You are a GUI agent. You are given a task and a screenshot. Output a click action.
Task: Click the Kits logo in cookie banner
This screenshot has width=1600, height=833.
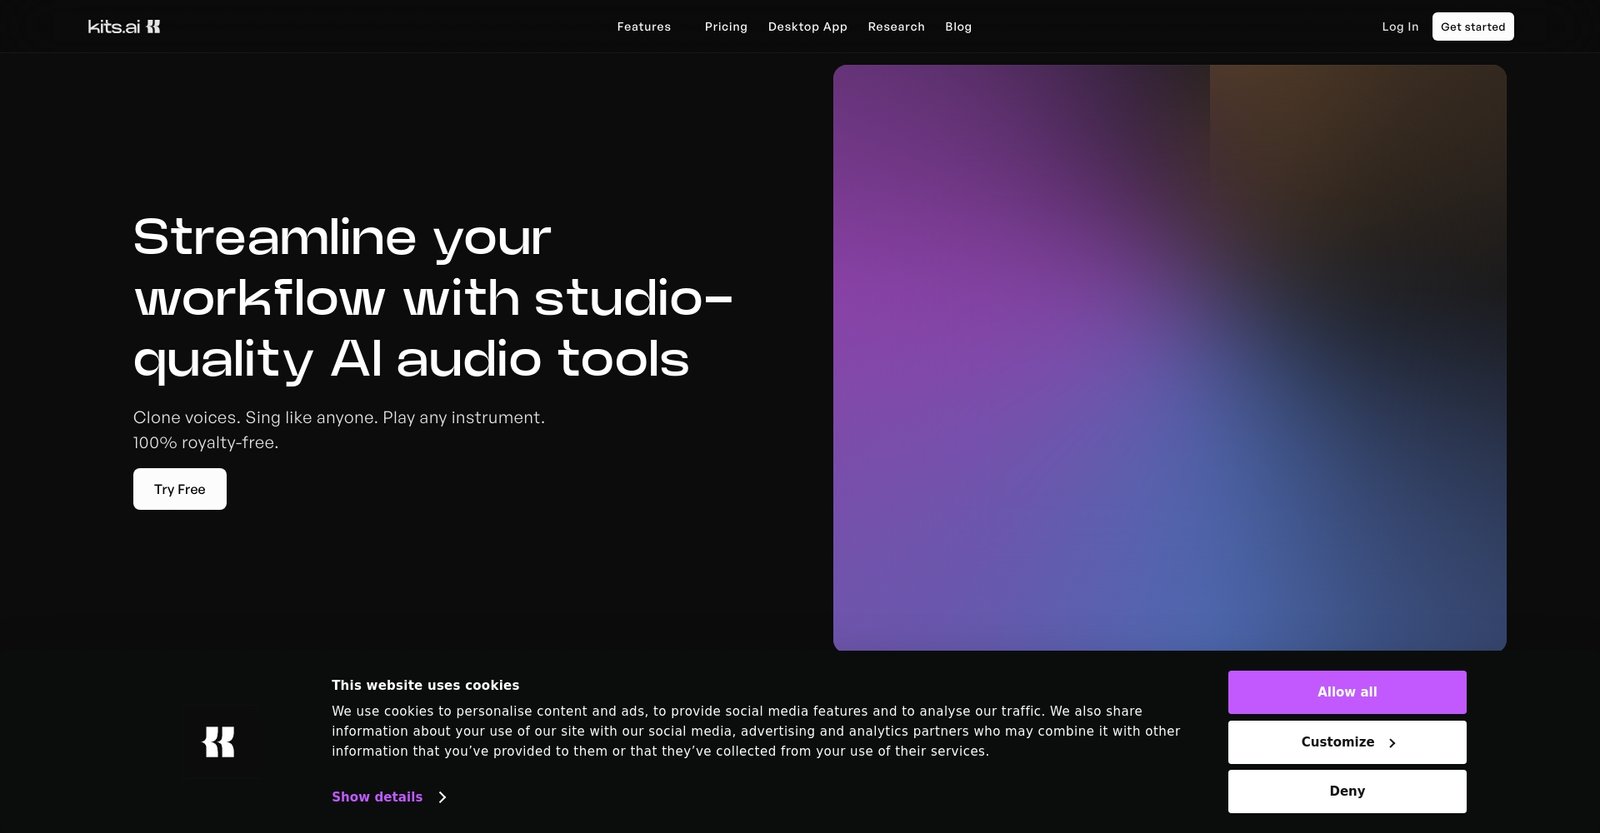[219, 742]
